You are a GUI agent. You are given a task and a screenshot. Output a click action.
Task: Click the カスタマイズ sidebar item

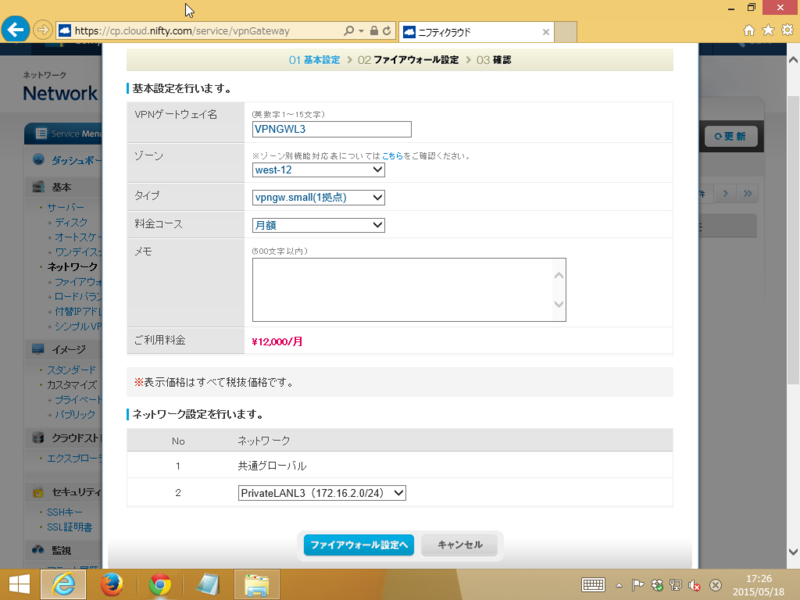click(71, 385)
